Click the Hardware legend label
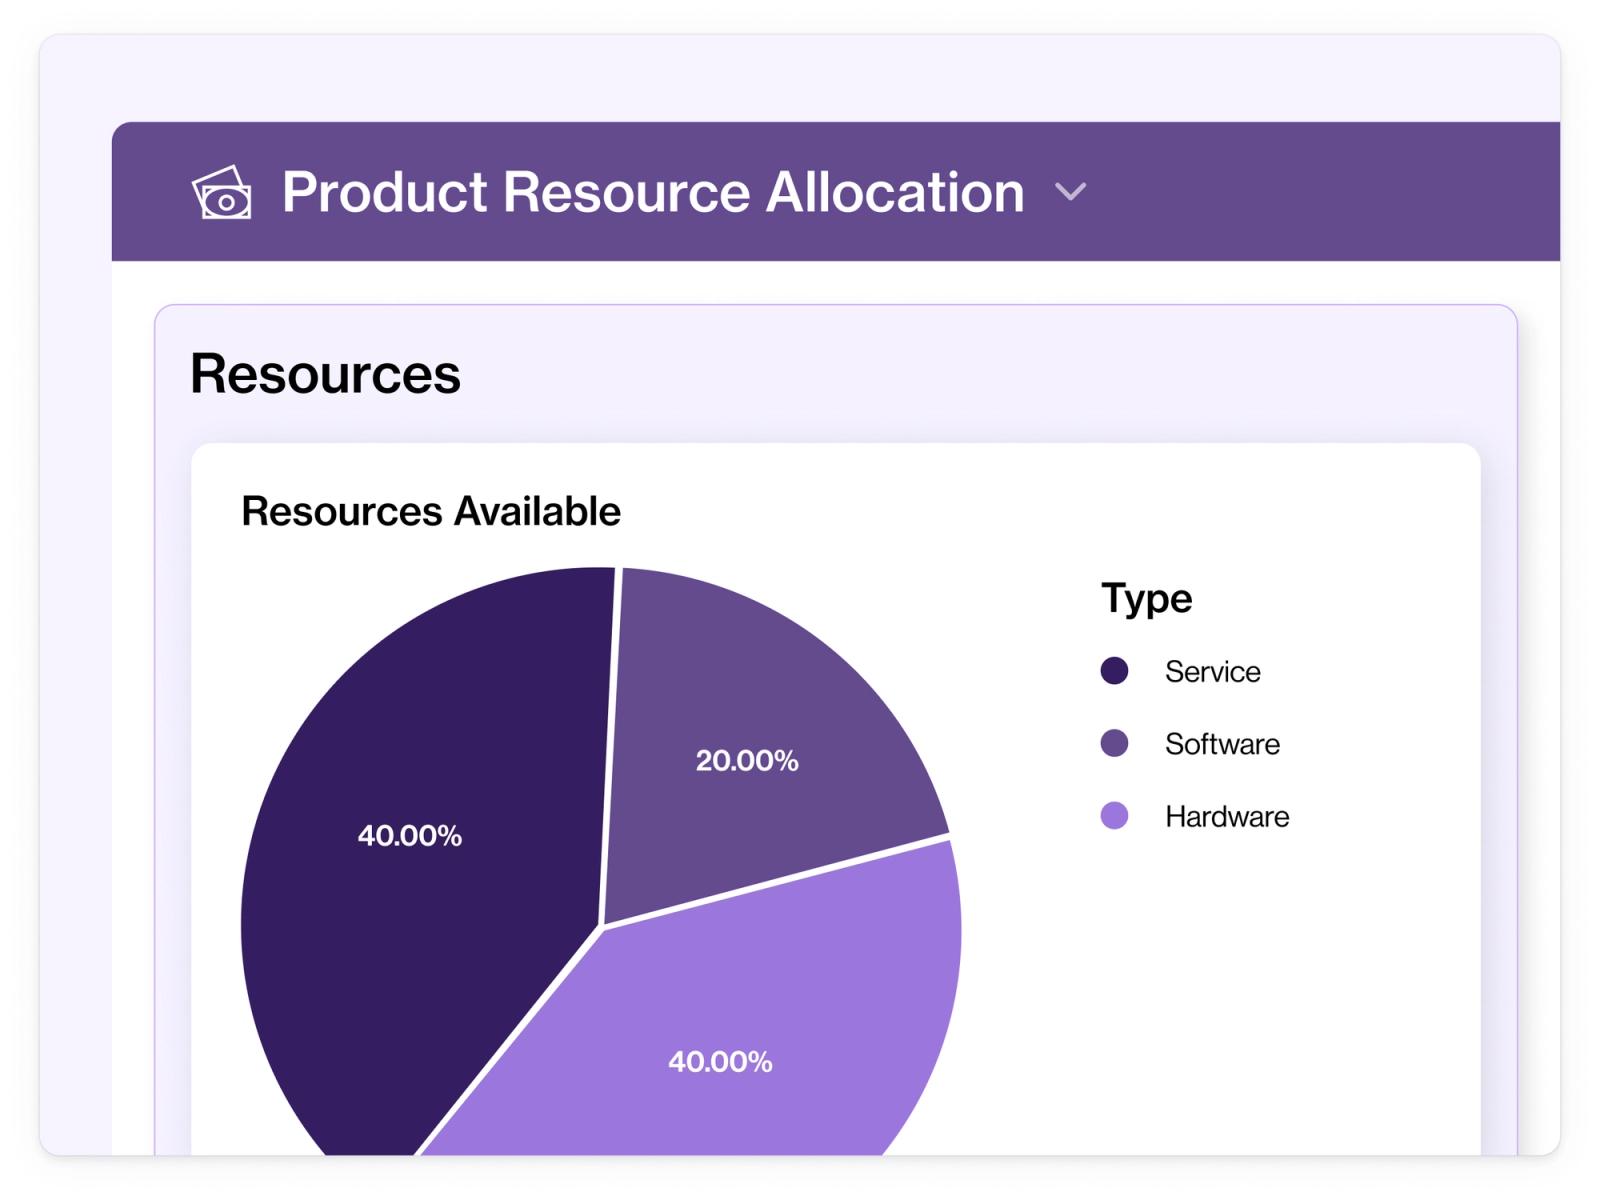 pos(1227,817)
